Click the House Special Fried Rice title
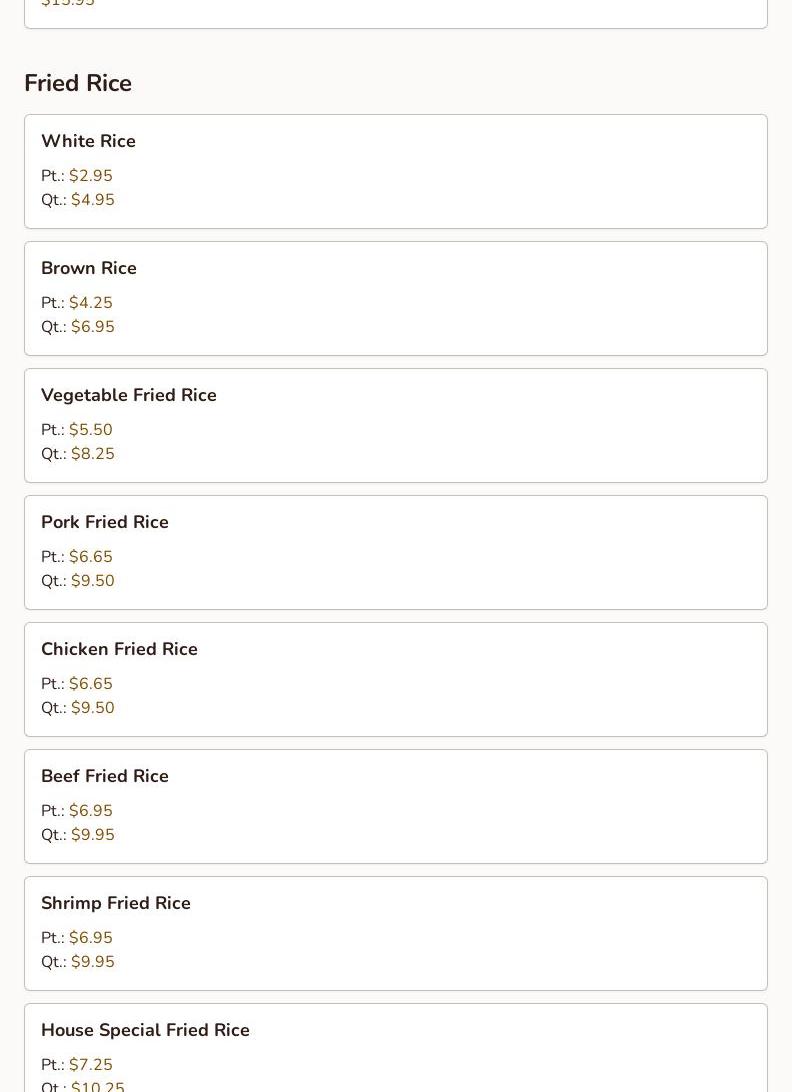Viewport: 792px width, 1092px height. pos(145,1030)
